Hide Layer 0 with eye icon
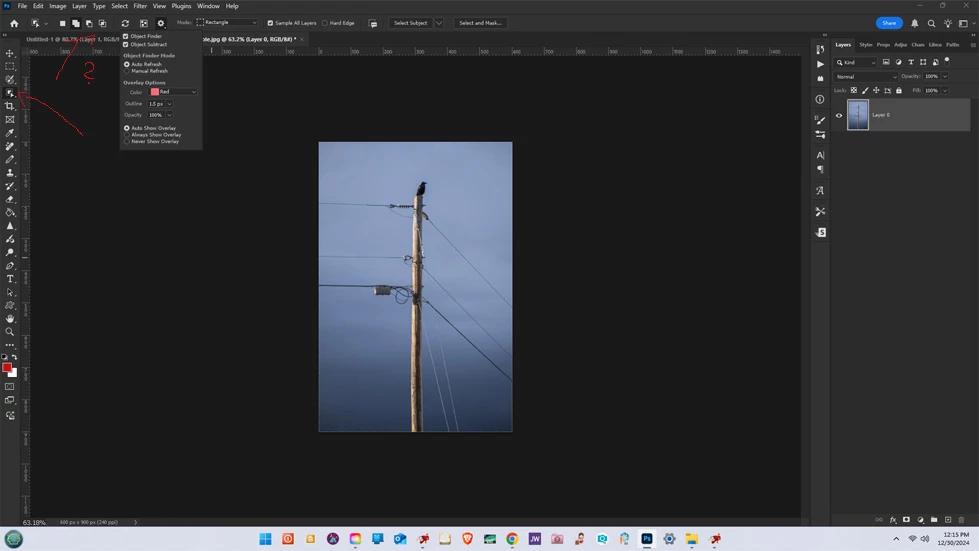Viewport: 979px width, 551px height. pyautogui.click(x=839, y=115)
